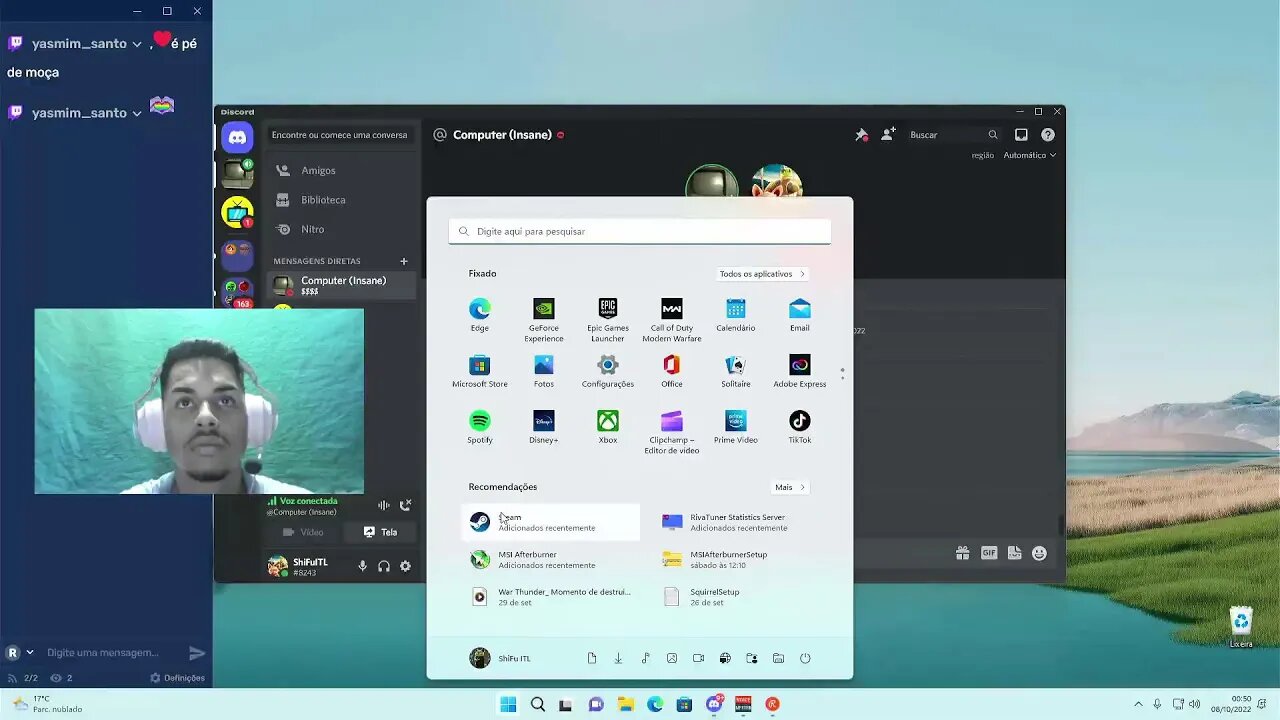Launch Adobe Express
Viewport: 1280px width, 720px height.
[800, 371]
